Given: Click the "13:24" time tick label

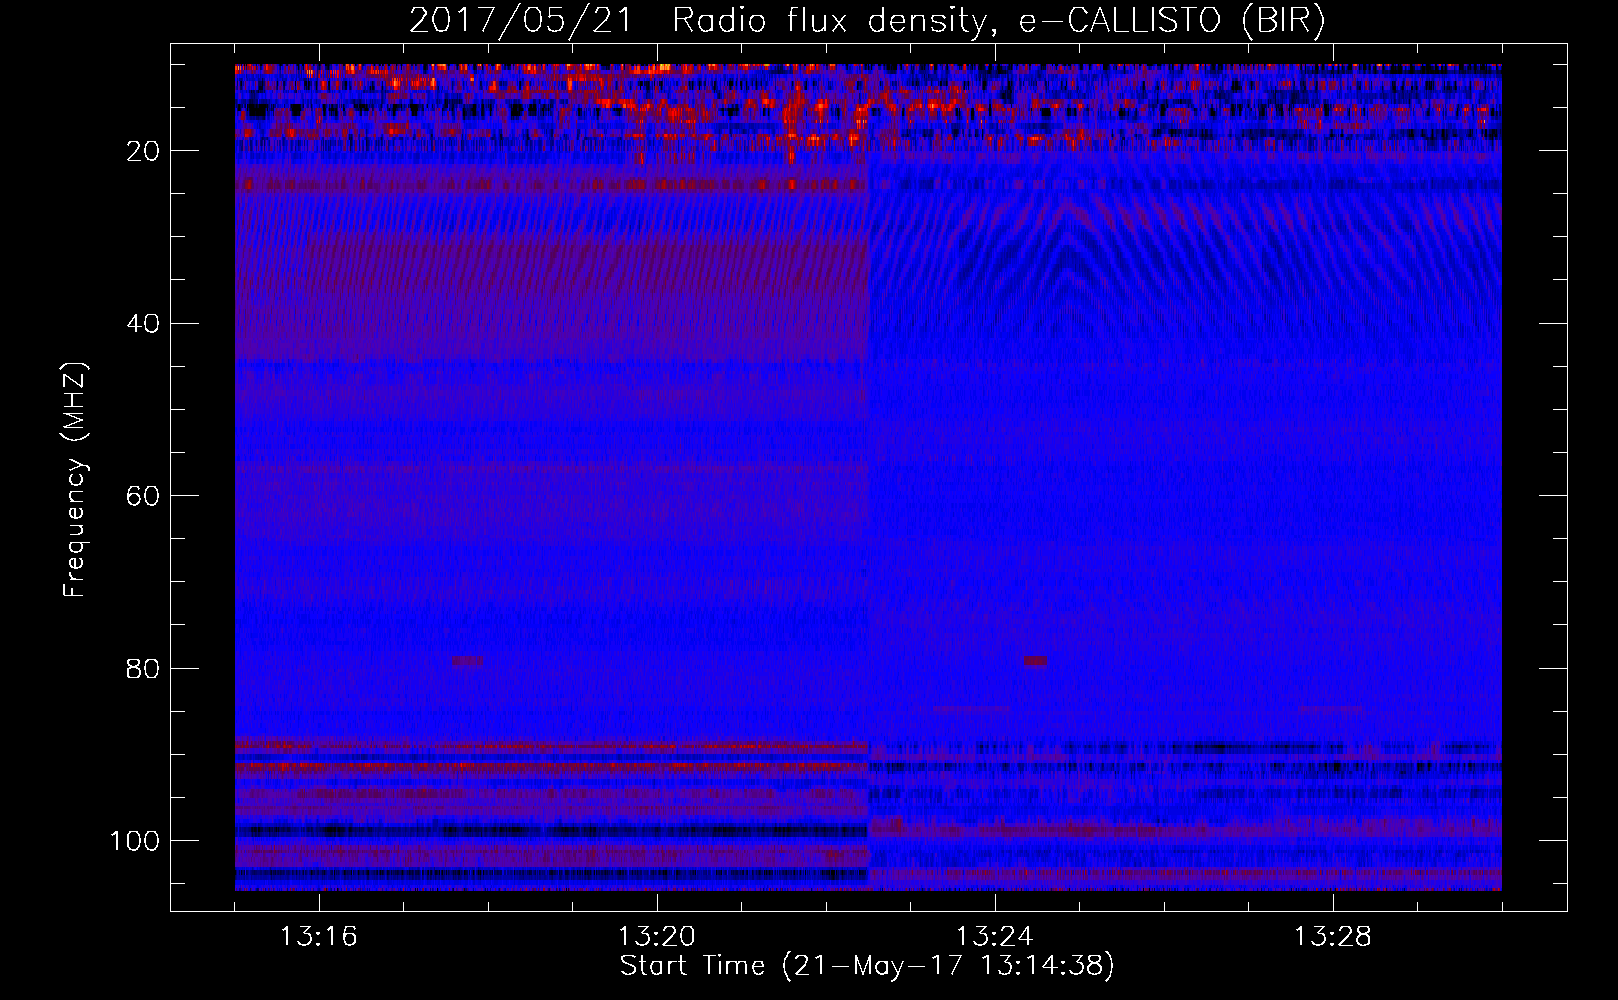Looking at the screenshot, I should click(995, 937).
